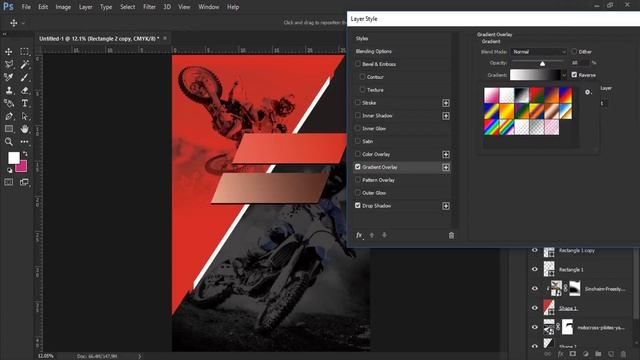
Task: Select the Pen tool
Action: click(9, 116)
